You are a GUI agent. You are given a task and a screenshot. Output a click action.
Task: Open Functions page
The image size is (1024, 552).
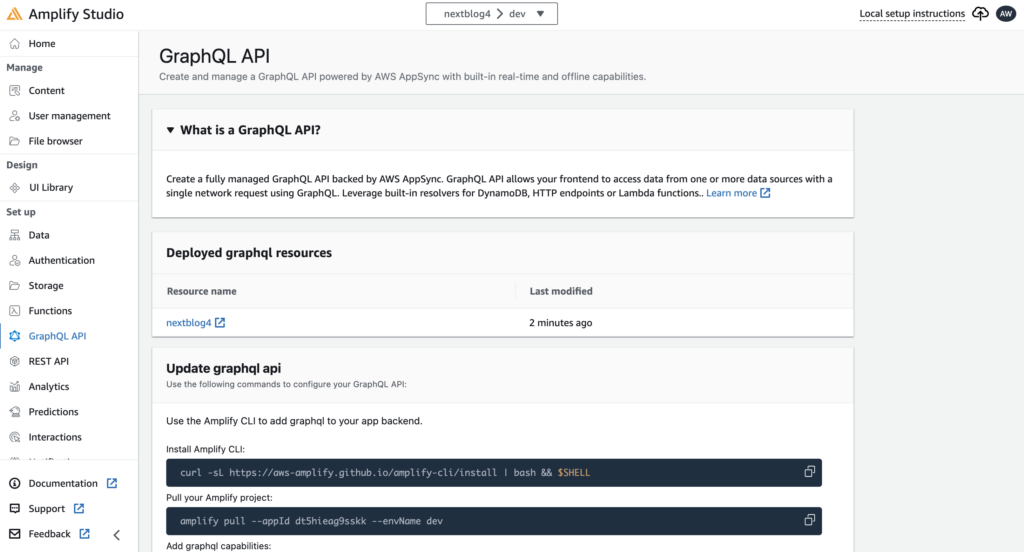click(50, 311)
